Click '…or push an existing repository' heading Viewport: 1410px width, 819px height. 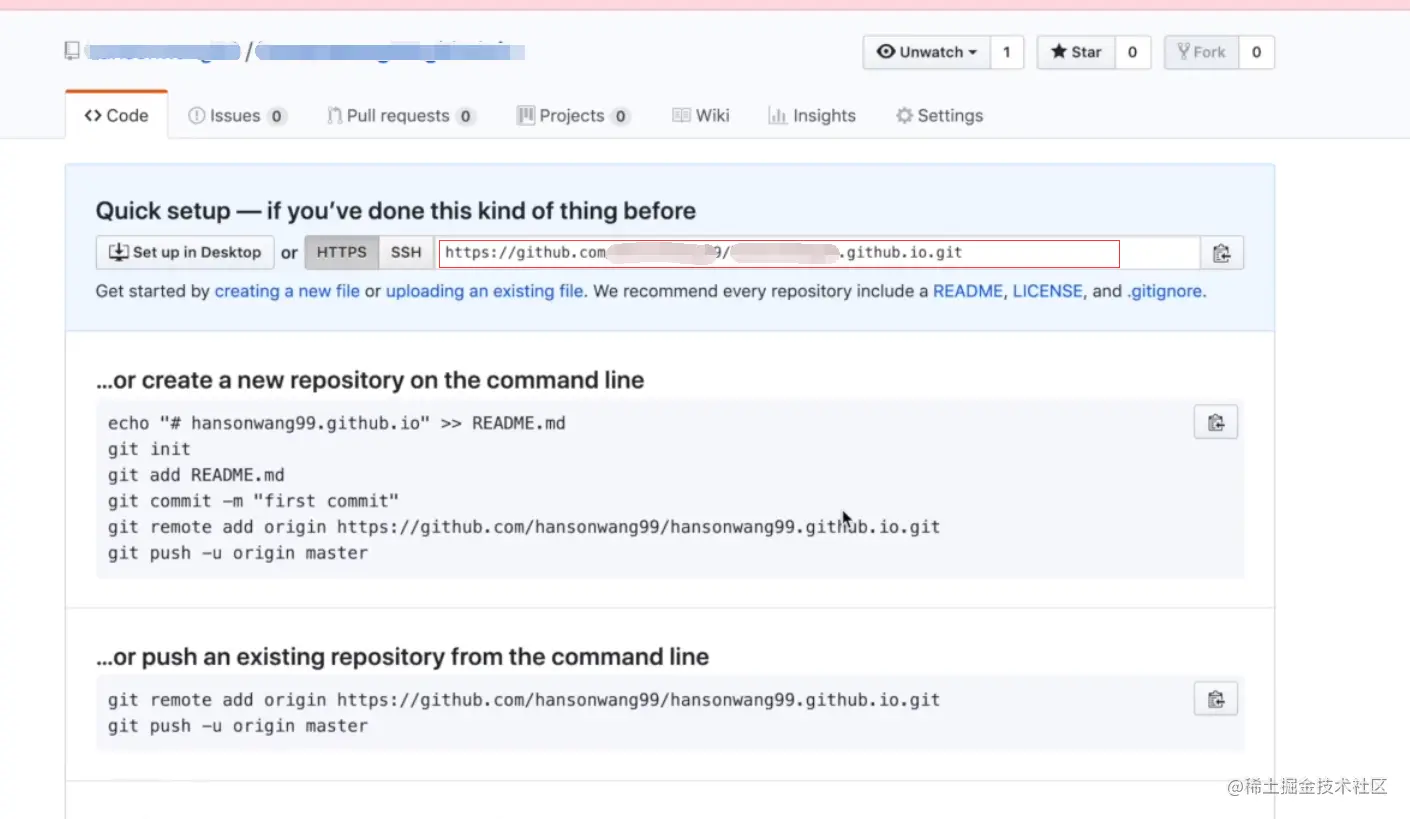pos(403,657)
